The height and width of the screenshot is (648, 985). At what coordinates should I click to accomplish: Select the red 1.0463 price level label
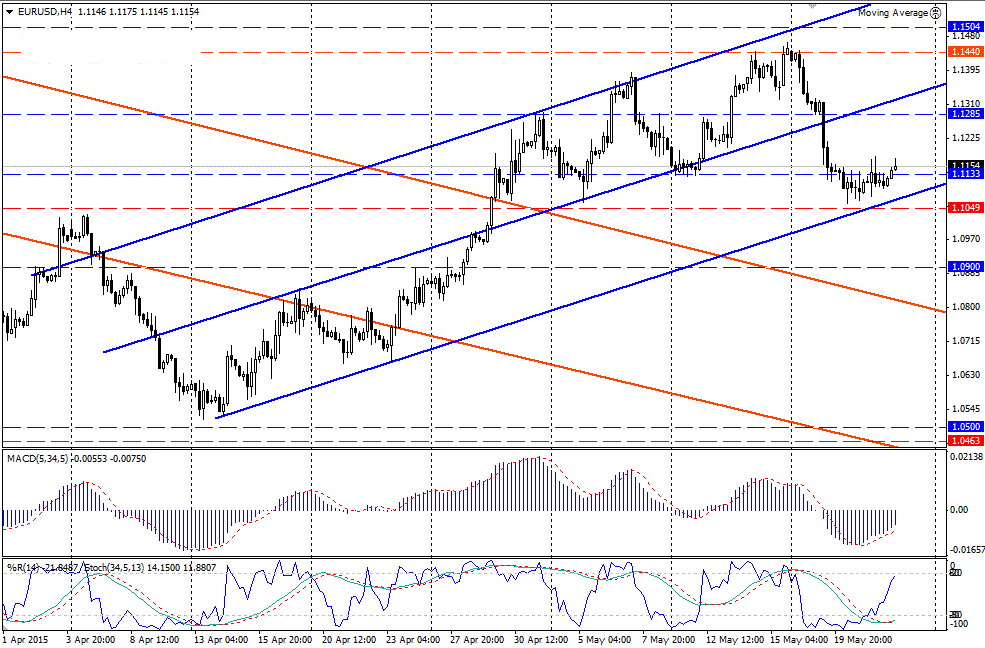[966, 441]
